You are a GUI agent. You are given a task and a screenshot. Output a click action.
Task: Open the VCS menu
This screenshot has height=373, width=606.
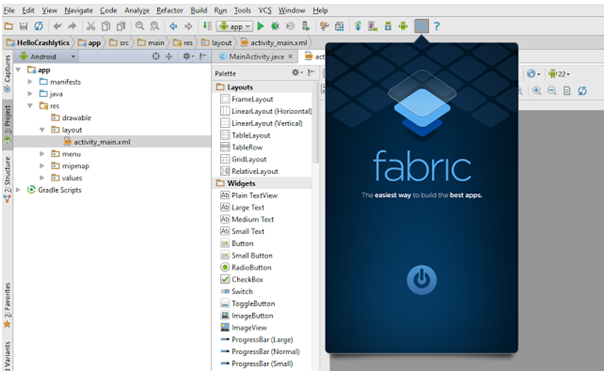[265, 10]
